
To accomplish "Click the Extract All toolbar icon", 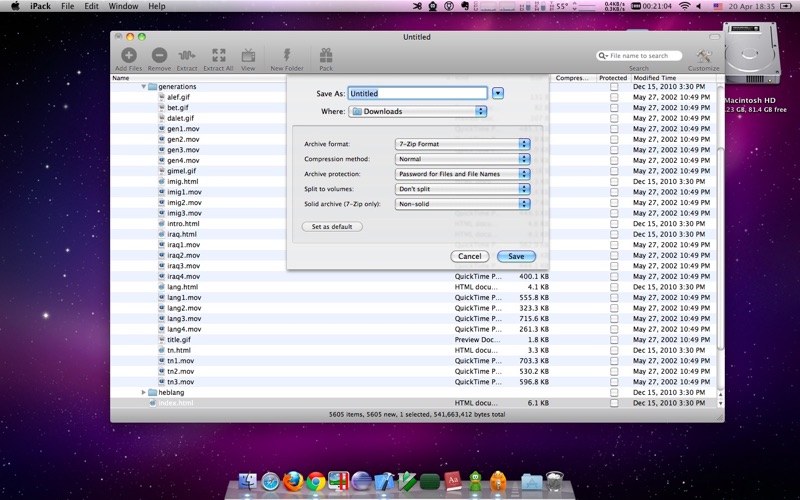I will 218,56.
